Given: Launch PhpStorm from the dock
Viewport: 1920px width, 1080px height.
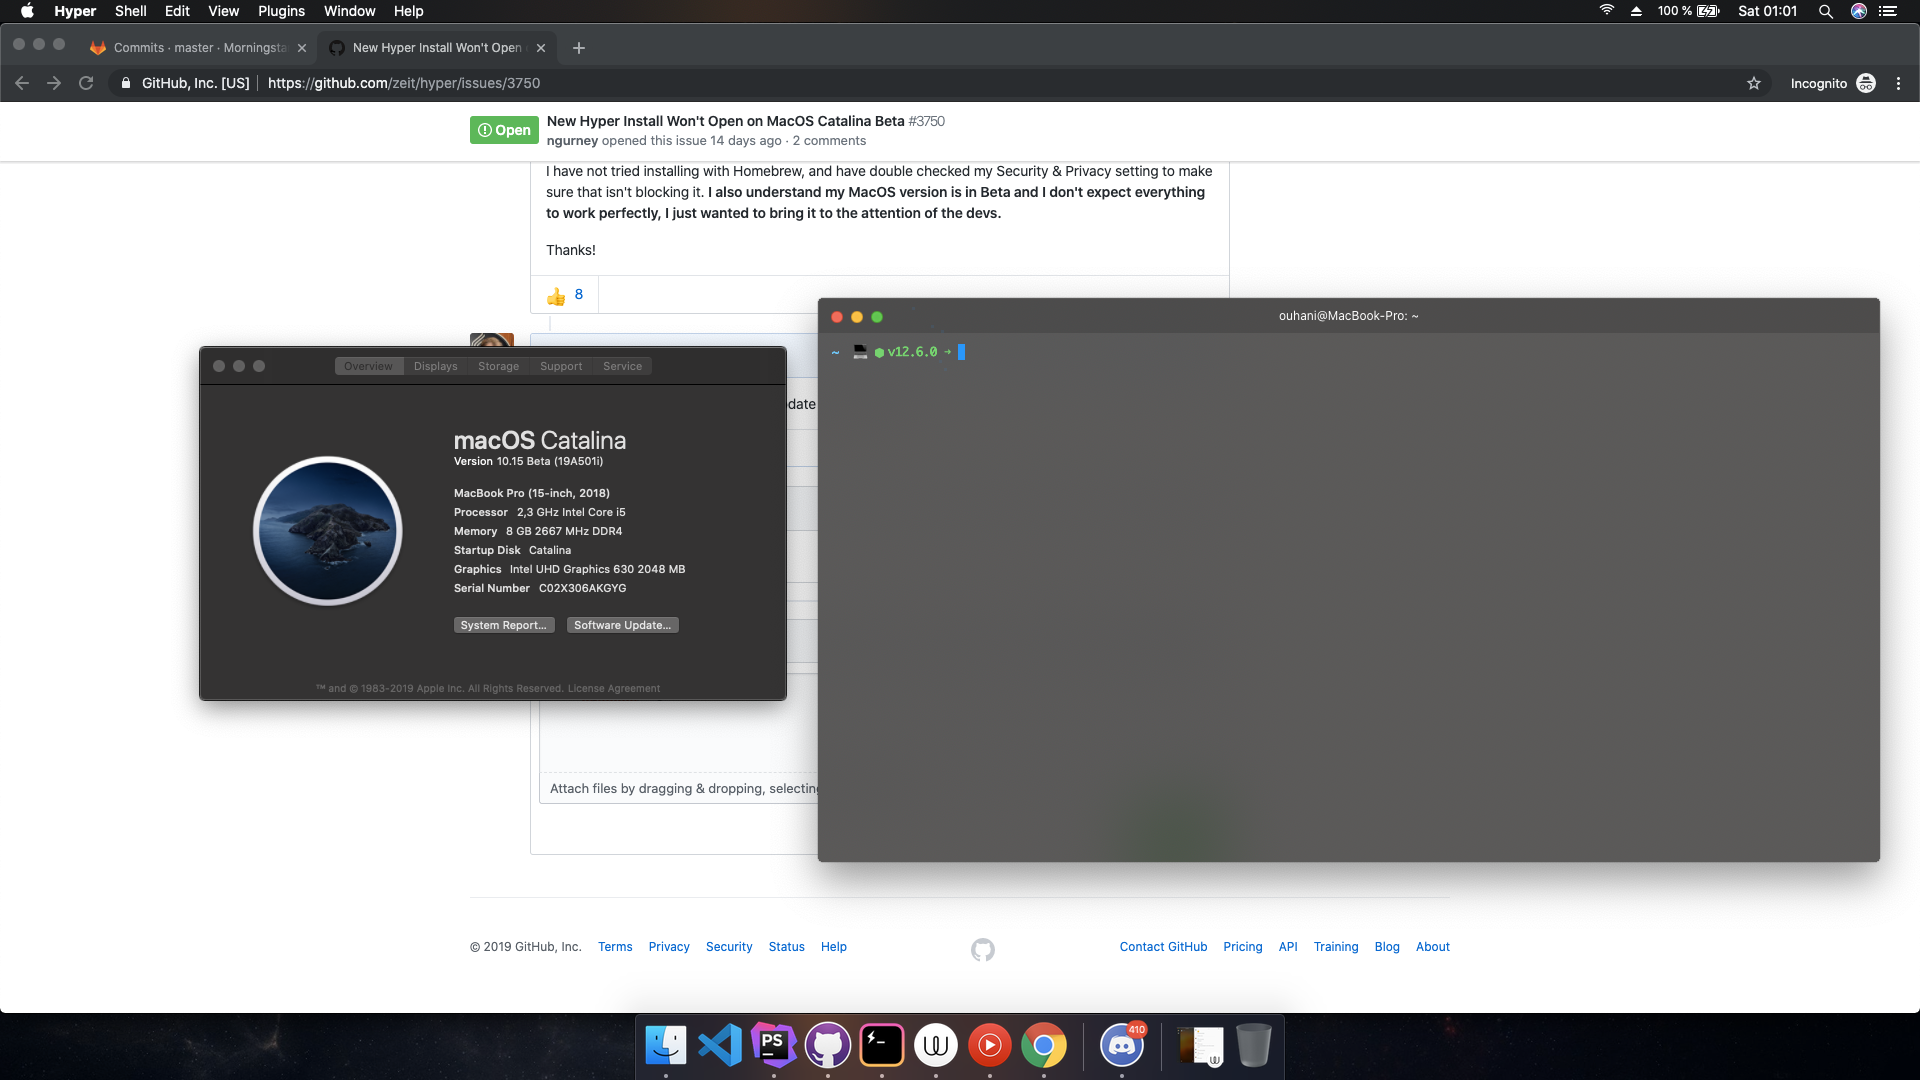Looking at the screenshot, I should (773, 1046).
